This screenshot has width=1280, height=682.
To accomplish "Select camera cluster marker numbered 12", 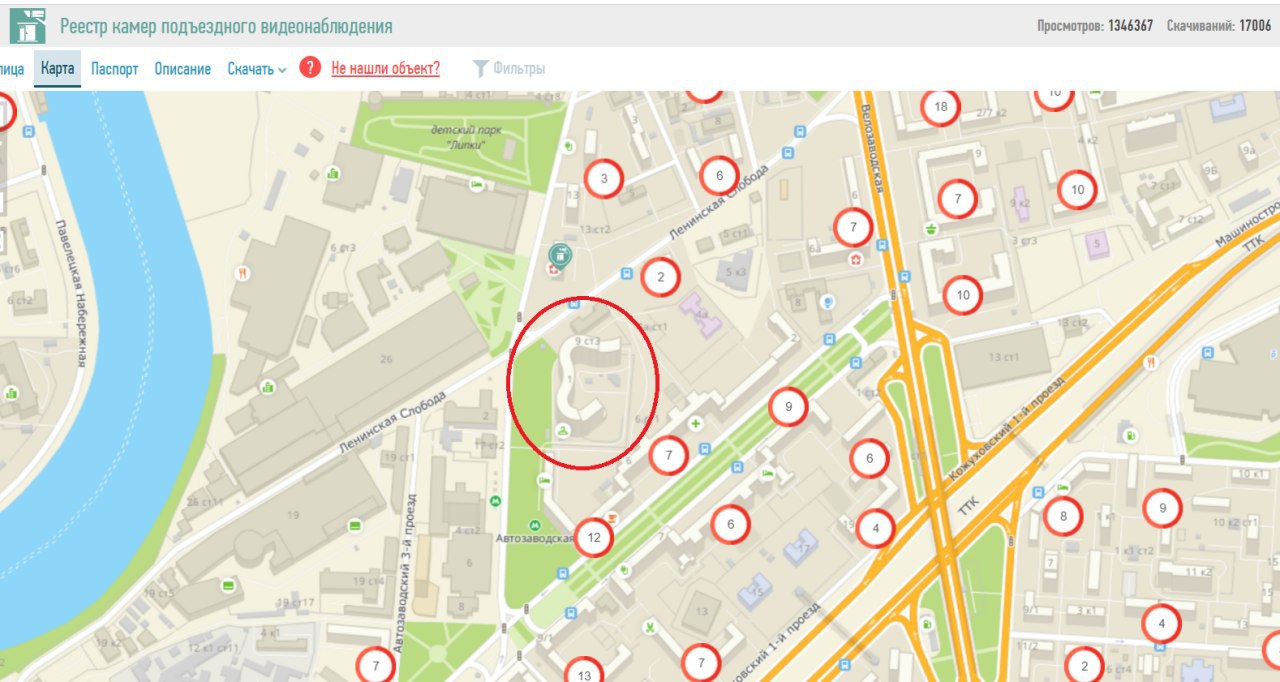I will [x=594, y=538].
